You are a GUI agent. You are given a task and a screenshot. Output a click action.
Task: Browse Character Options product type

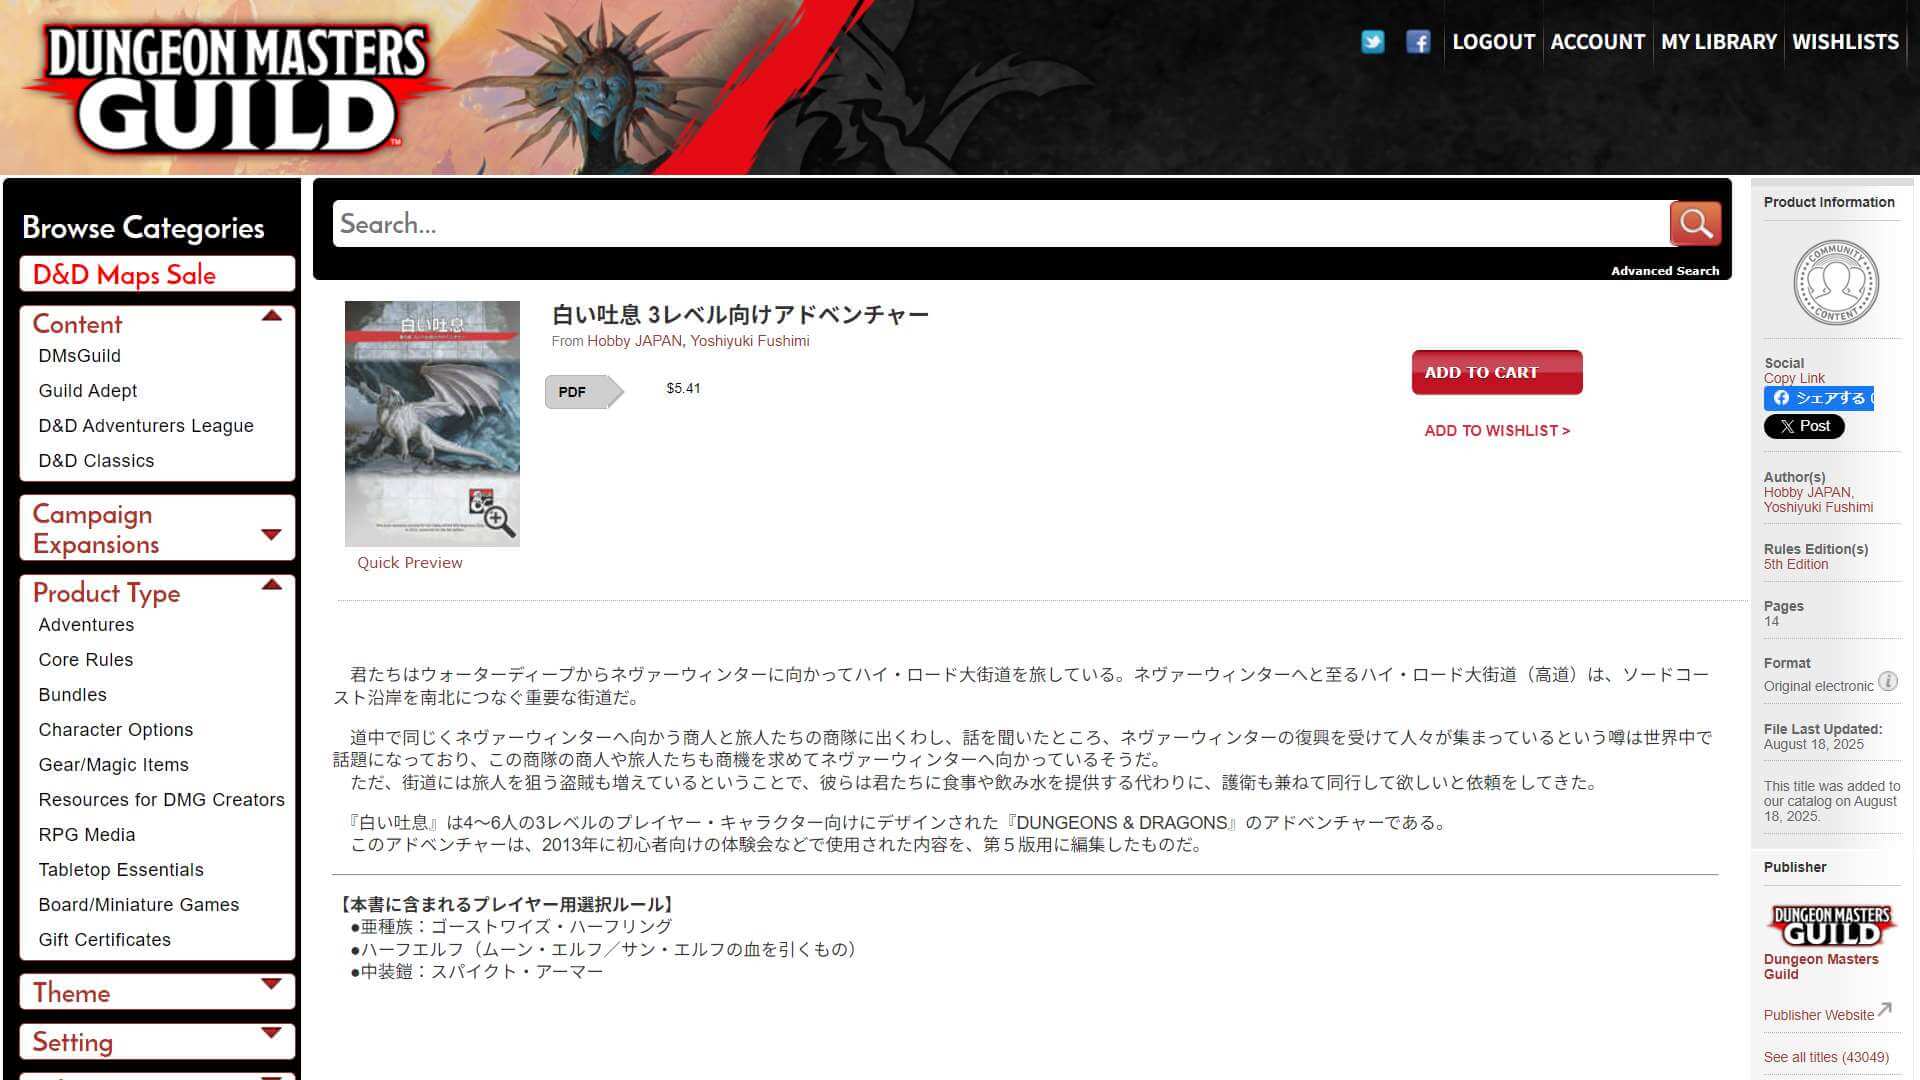pyautogui.click(x=116, y=730)
